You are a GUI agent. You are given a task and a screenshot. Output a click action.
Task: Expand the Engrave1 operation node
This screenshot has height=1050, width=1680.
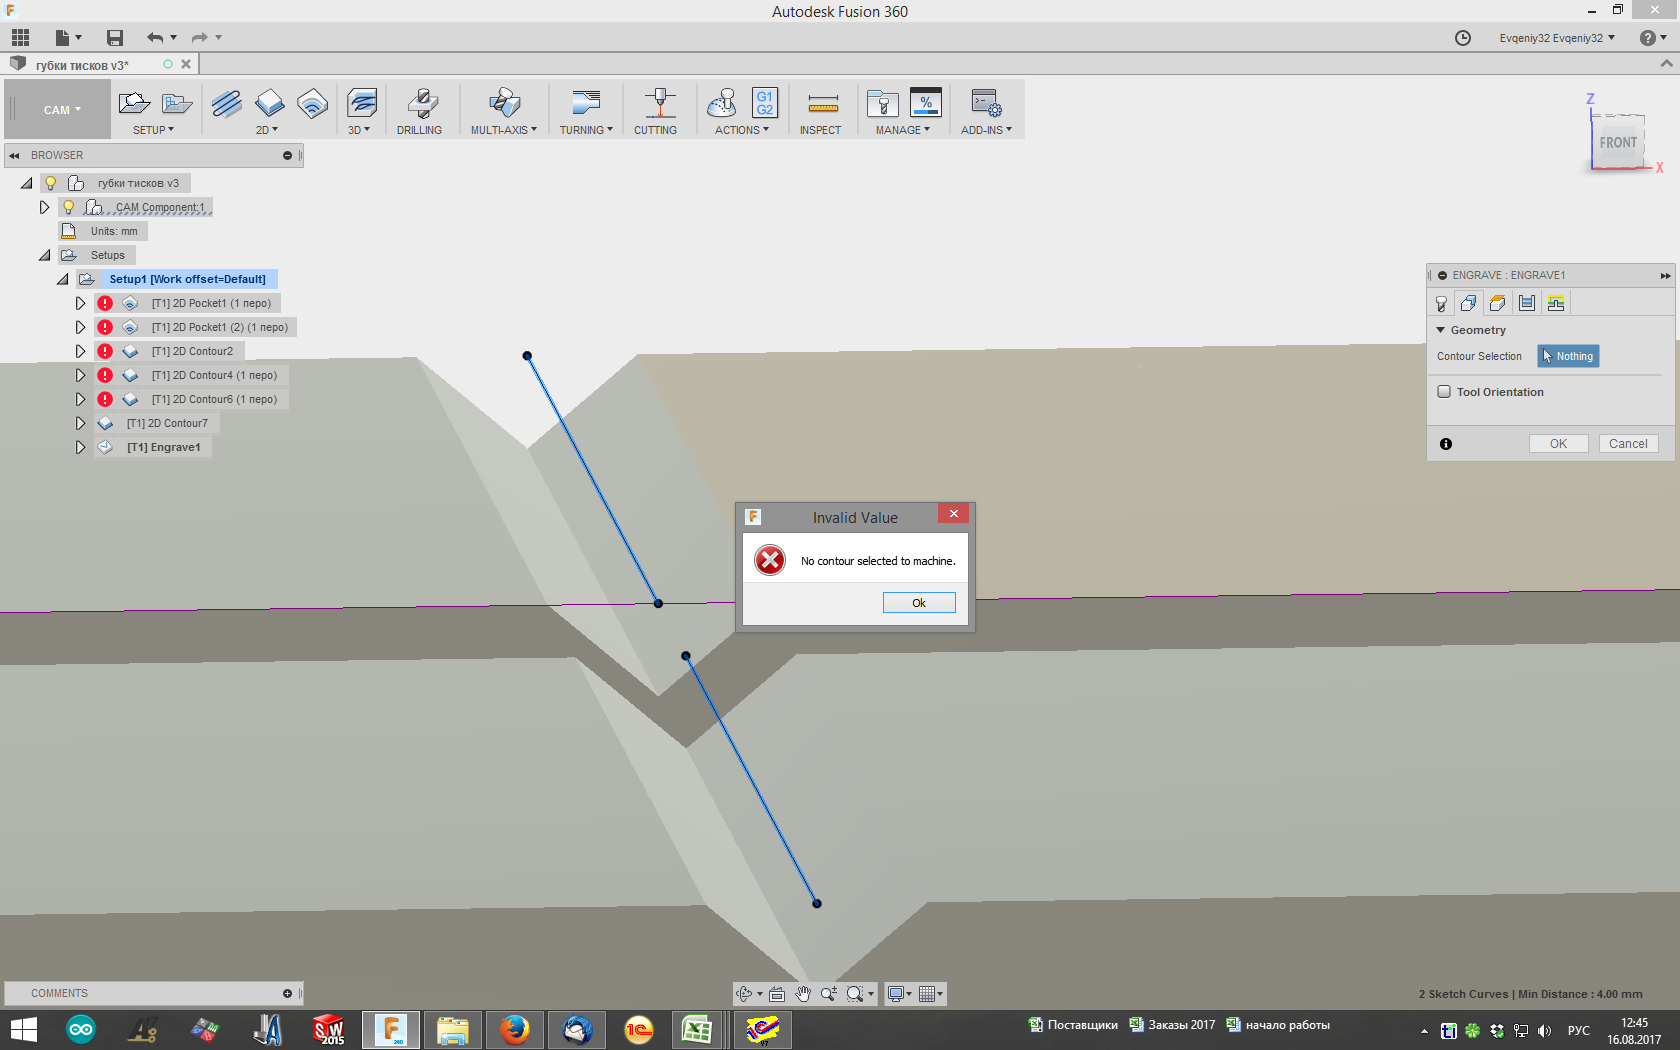point(80,447)
